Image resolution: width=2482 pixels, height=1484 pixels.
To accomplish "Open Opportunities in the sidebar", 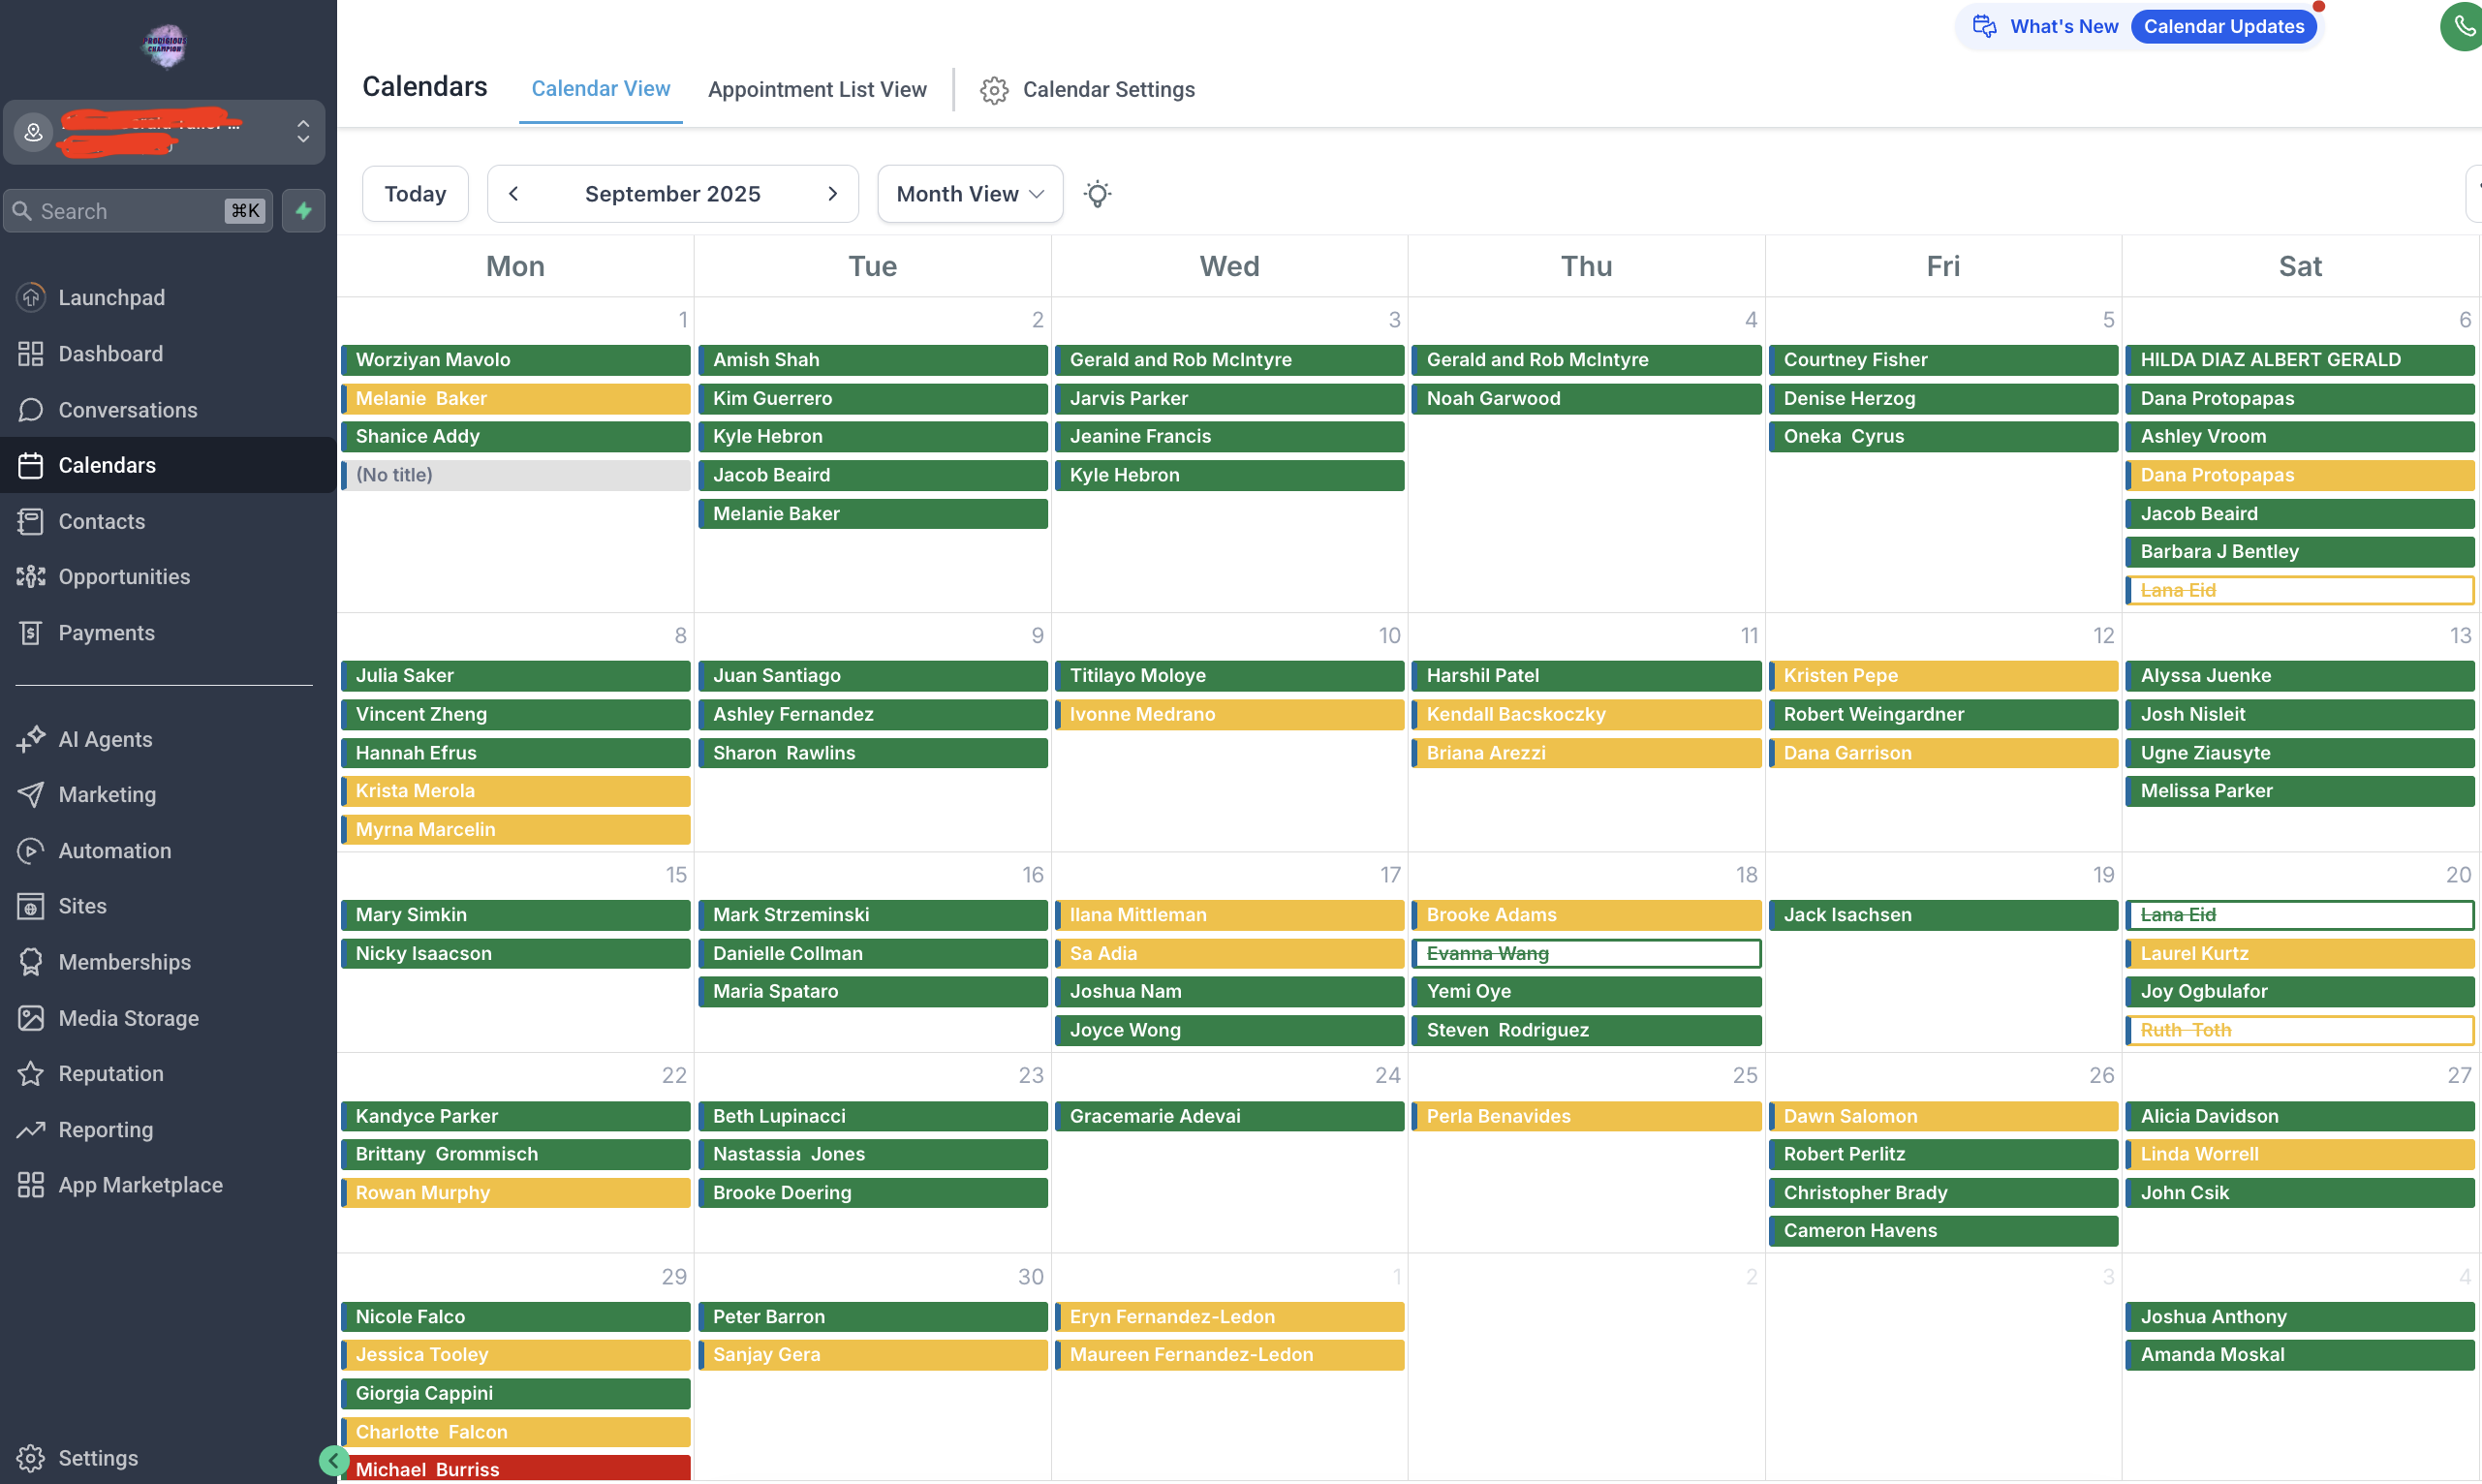I will (123, 577).
